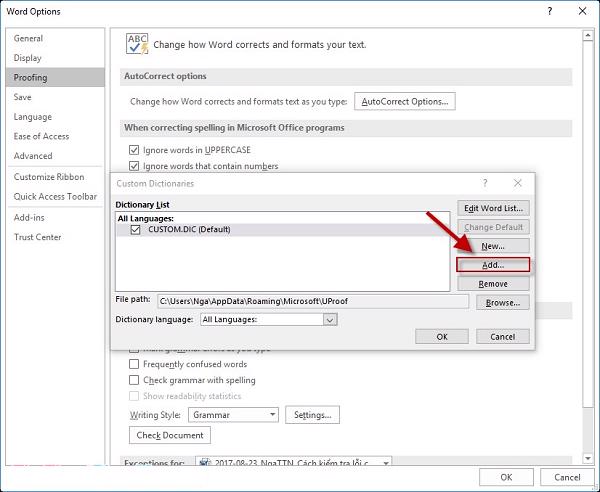Switch to the Customize Ribbon category
600x492 pixels.
(x=48, y=177)
